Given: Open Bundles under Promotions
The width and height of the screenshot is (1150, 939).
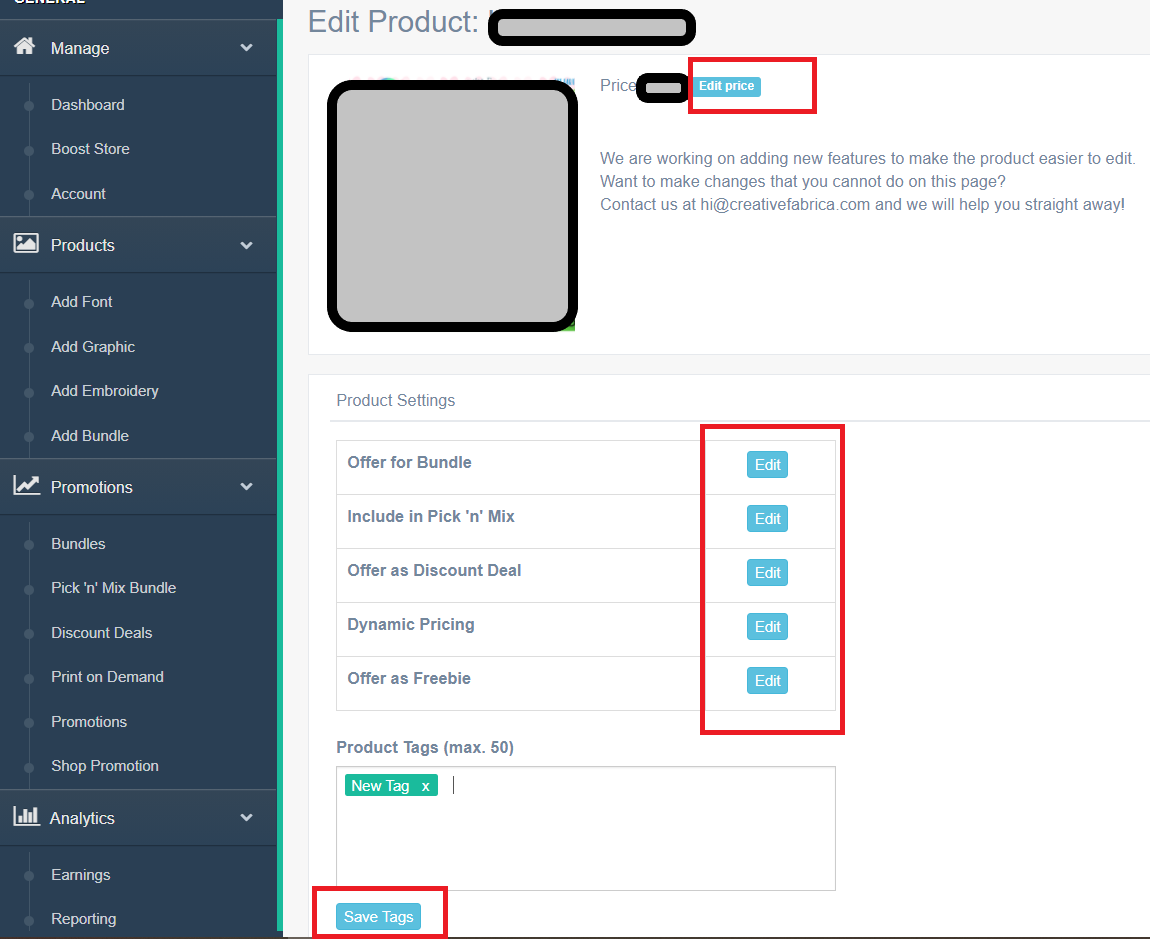Looking at the screenshot, I should coord(78,544).
